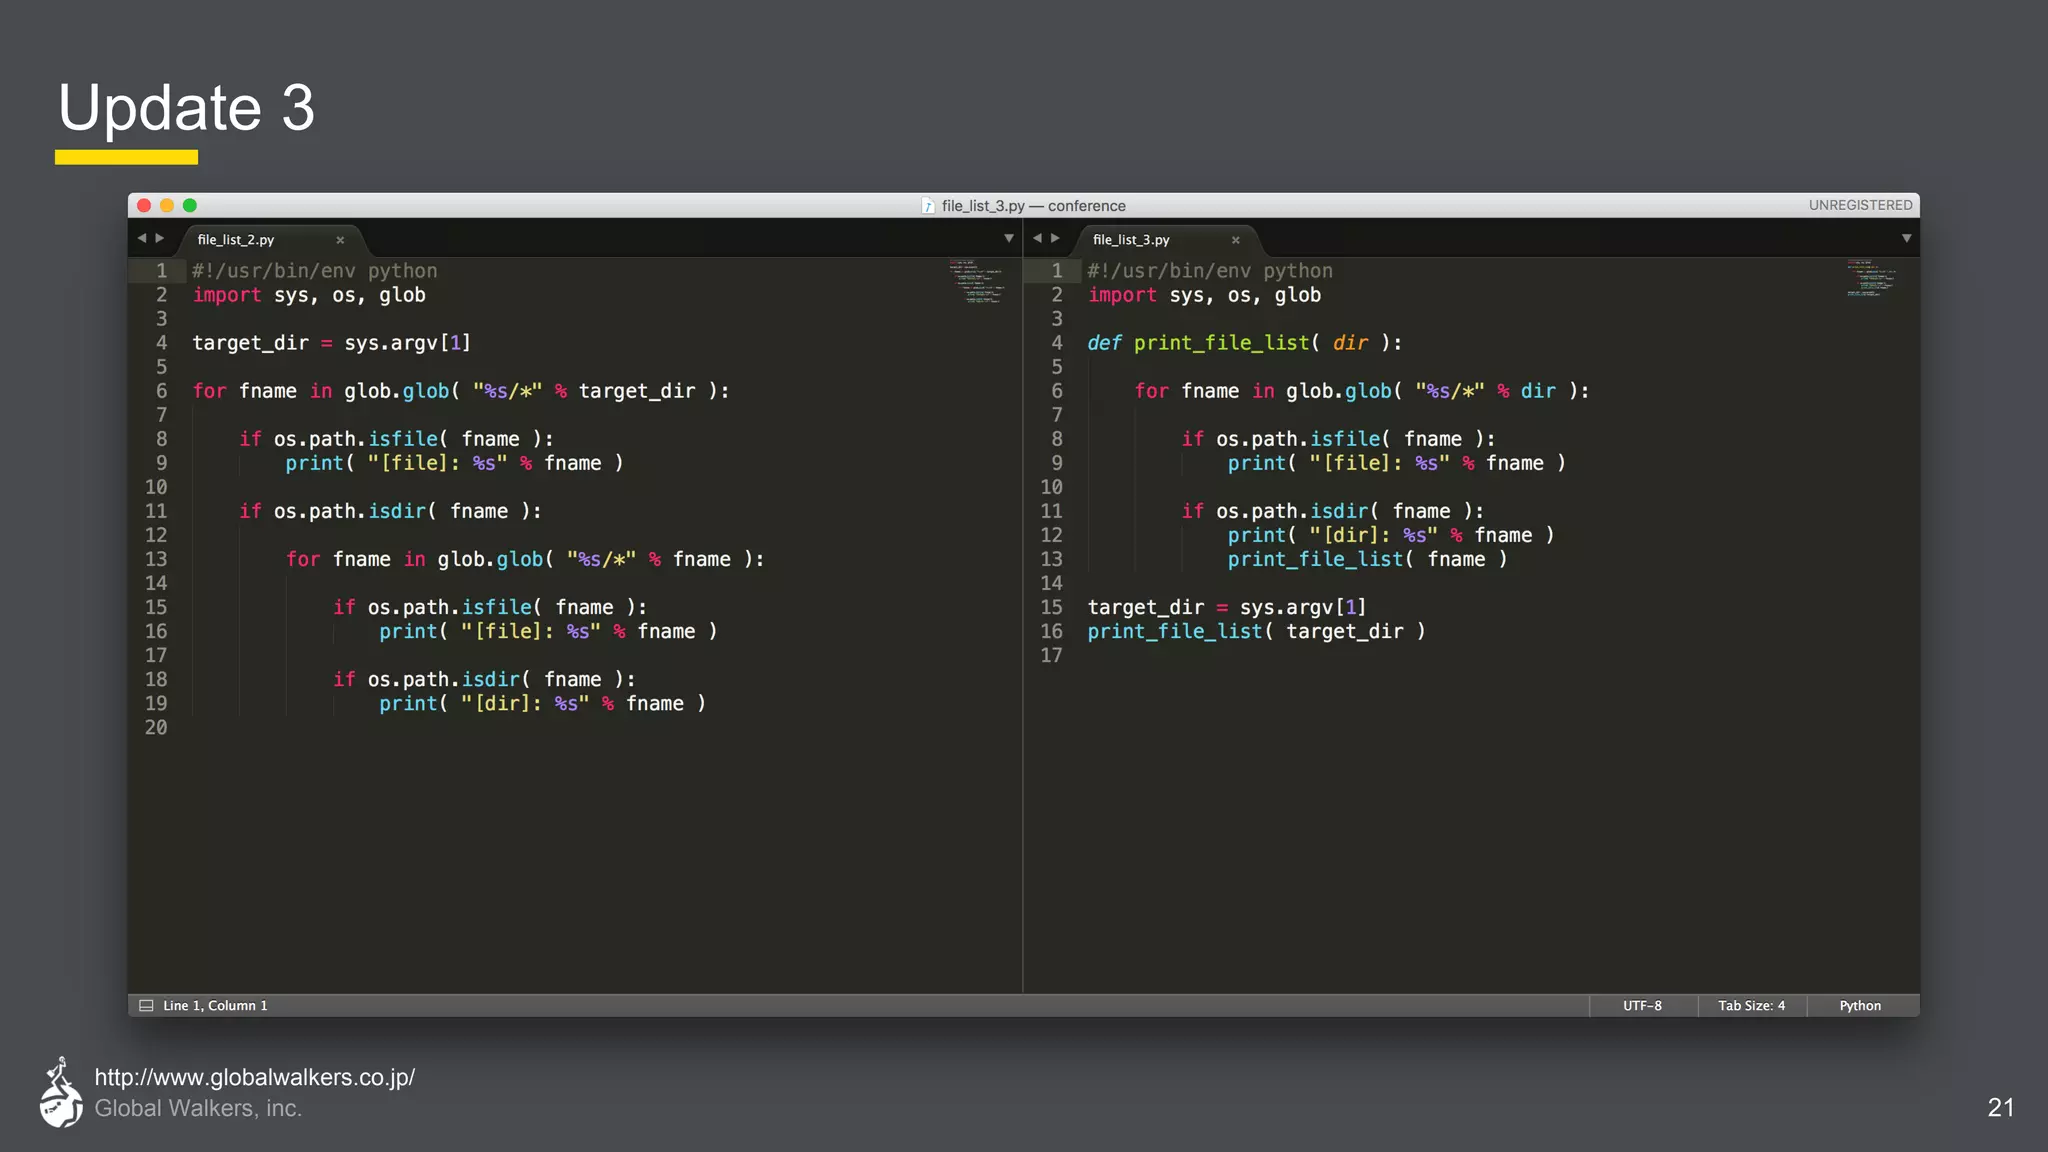Go to previous tab in left pane
2048x1152 pixels.
[142, 238]
